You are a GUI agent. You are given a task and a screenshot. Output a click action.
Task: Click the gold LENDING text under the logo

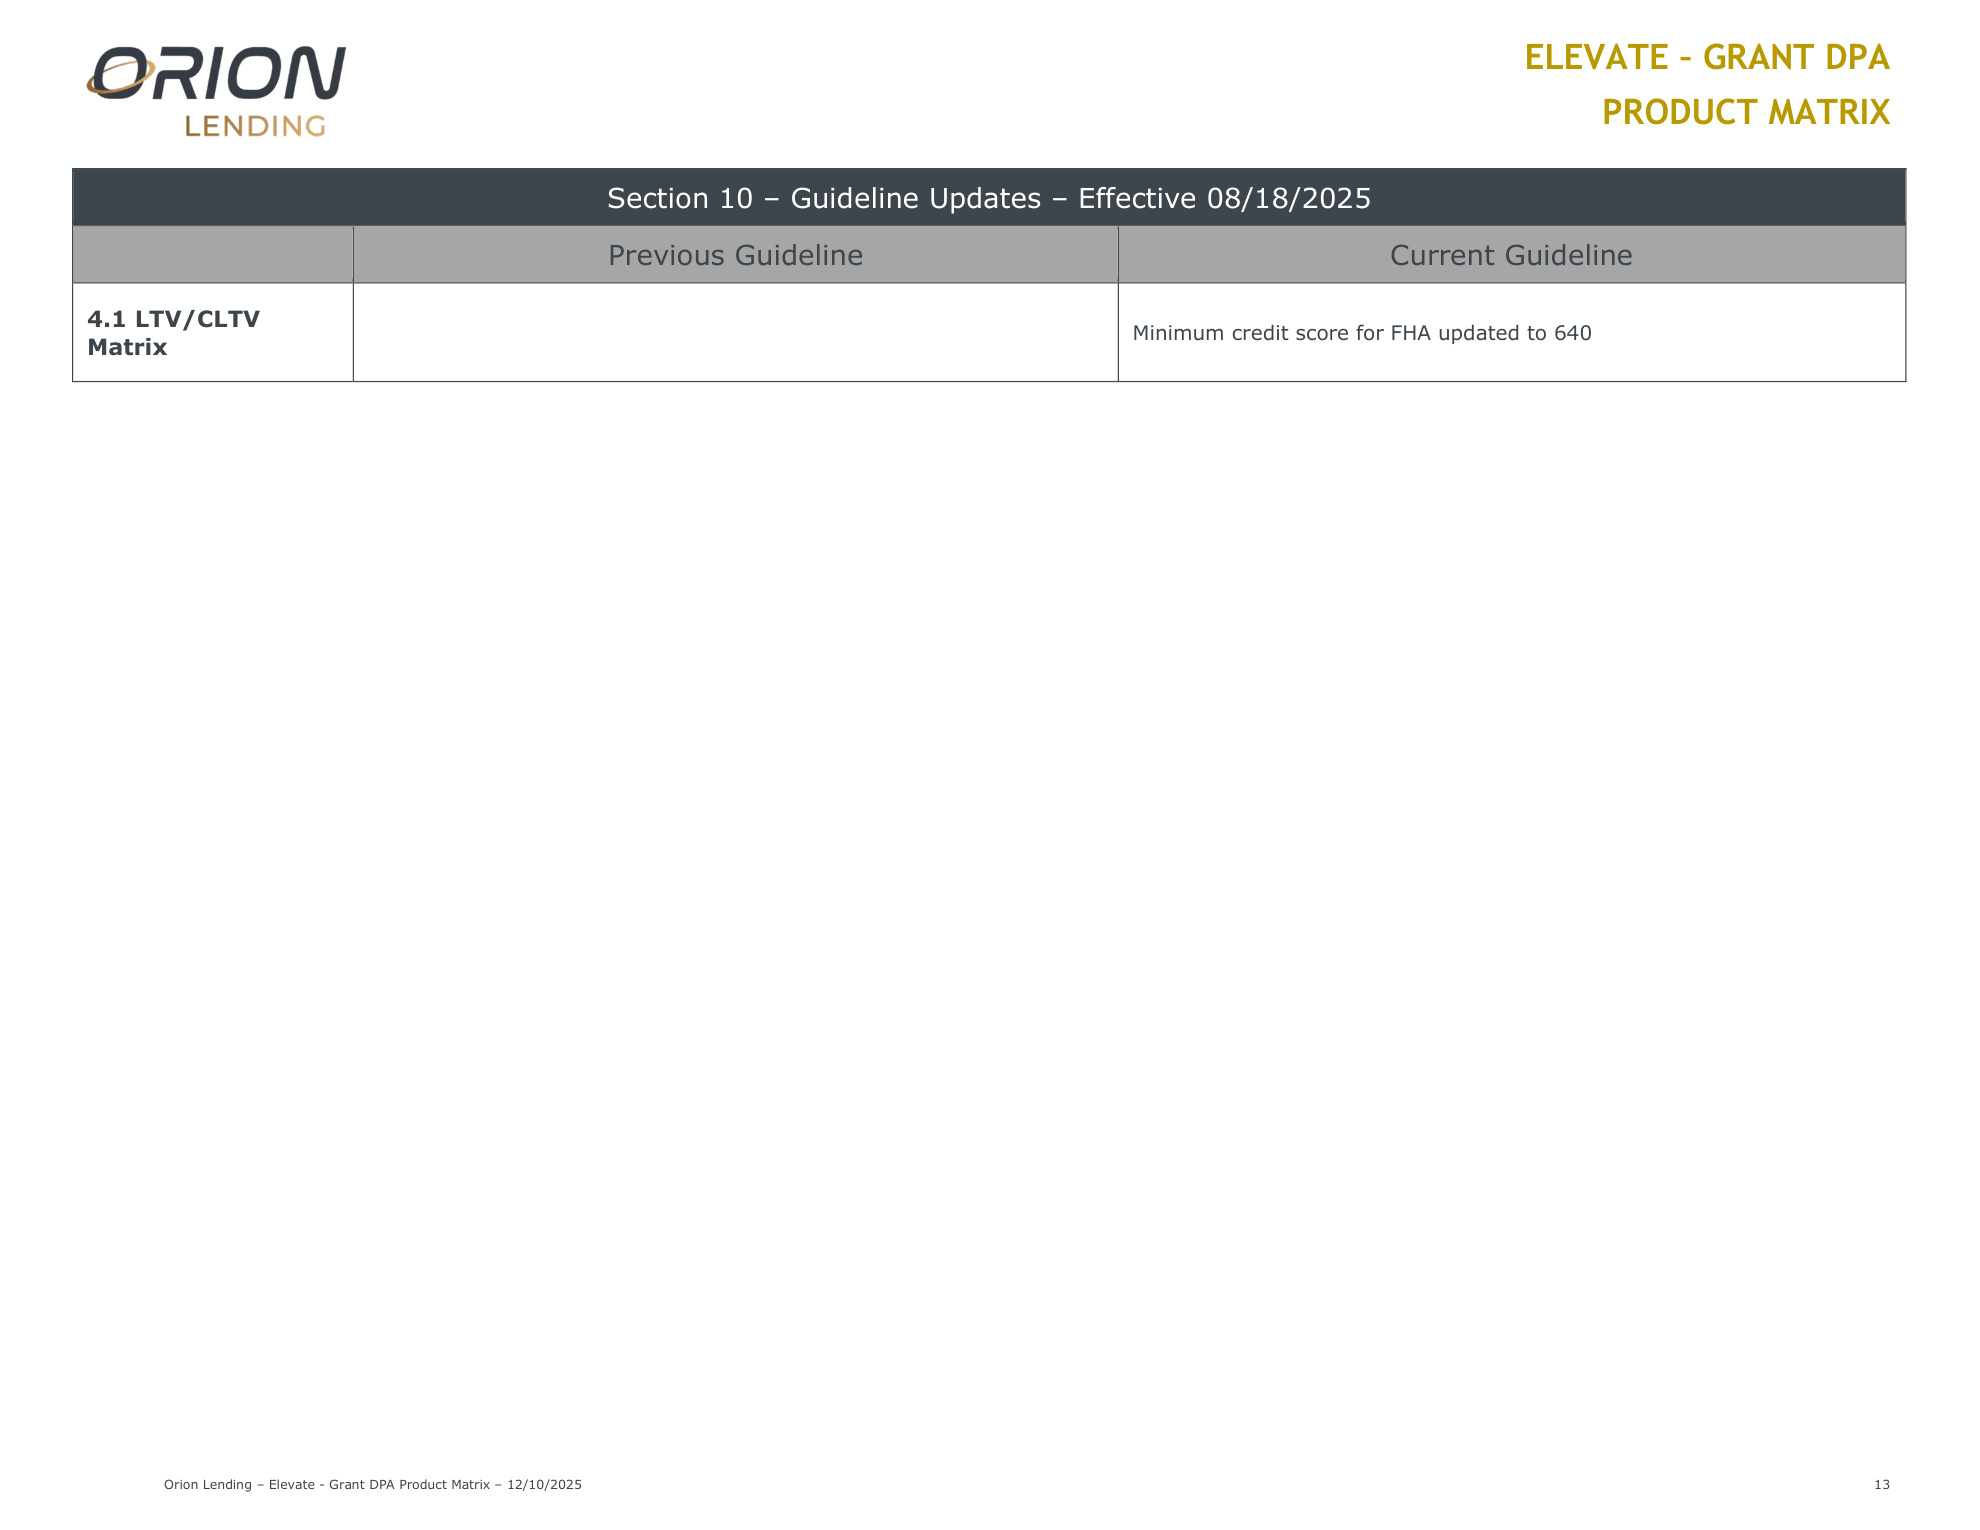point(255,126)
